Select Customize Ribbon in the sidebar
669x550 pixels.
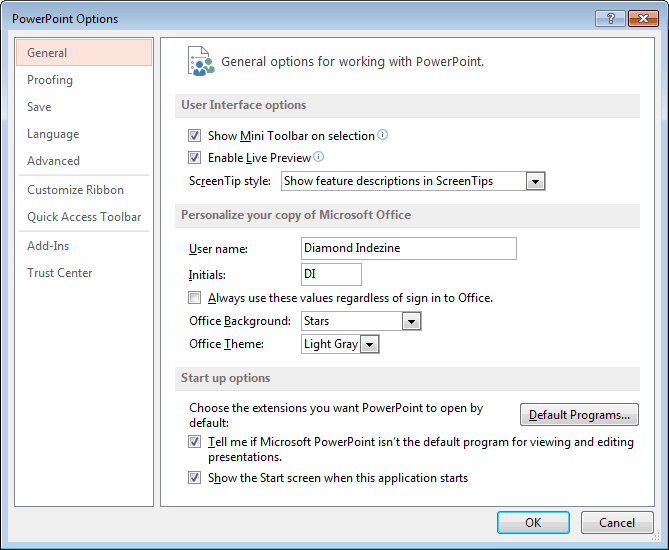click(76, 190)
